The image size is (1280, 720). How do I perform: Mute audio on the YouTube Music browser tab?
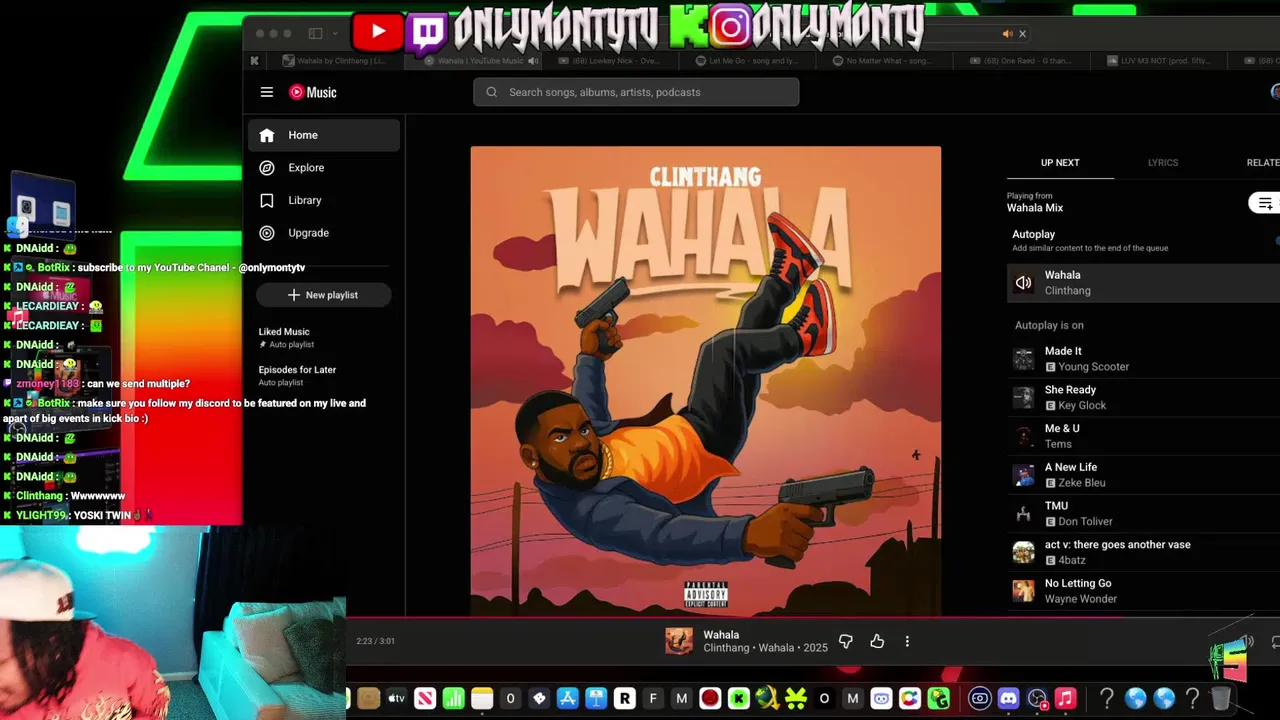point(533,61)
